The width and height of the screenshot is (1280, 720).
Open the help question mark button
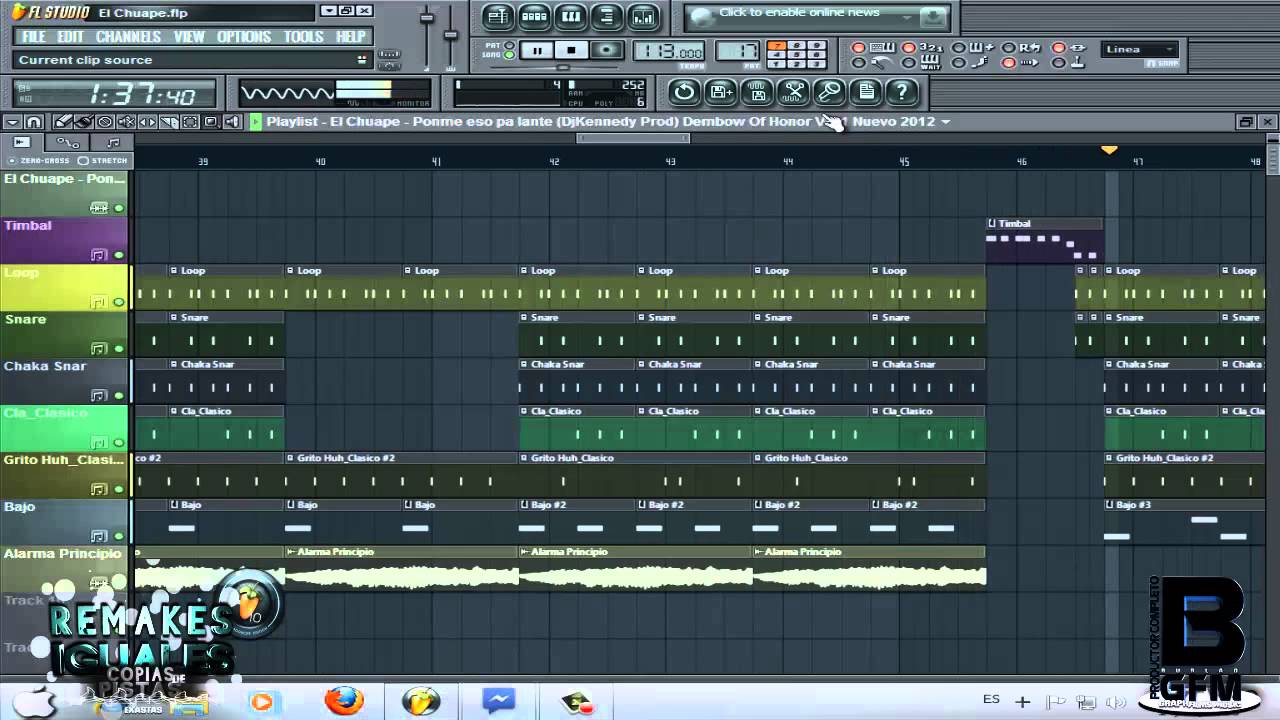(902, 92)
